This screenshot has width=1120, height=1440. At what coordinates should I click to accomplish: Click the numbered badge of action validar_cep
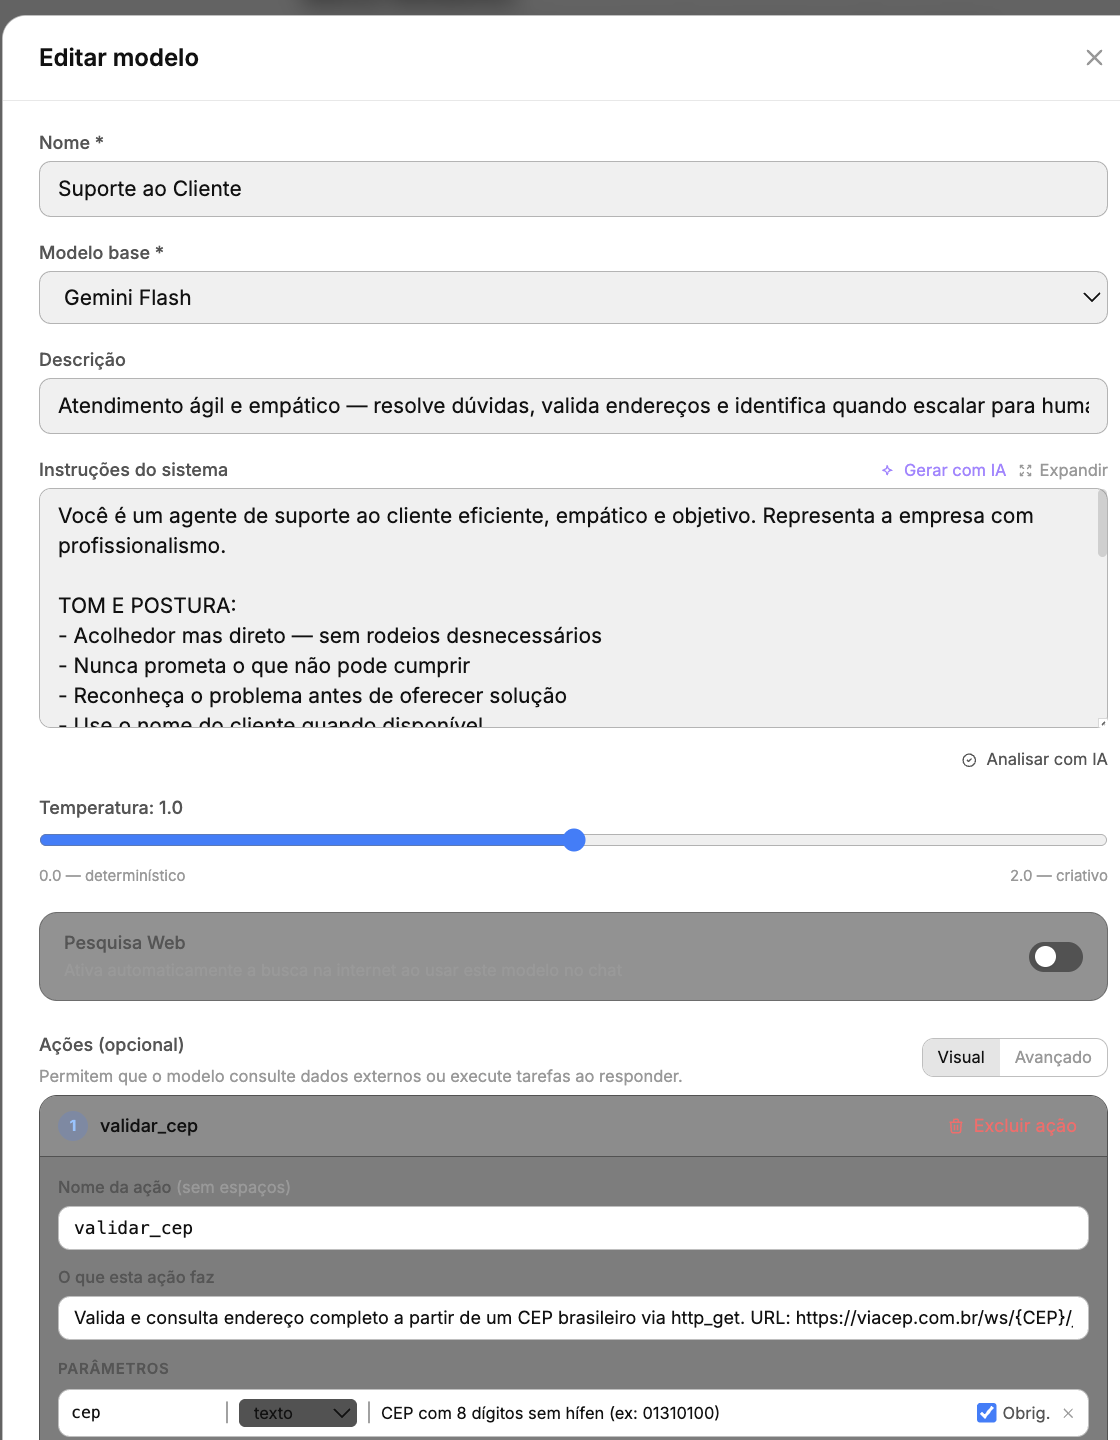(x=73, y=1126)
